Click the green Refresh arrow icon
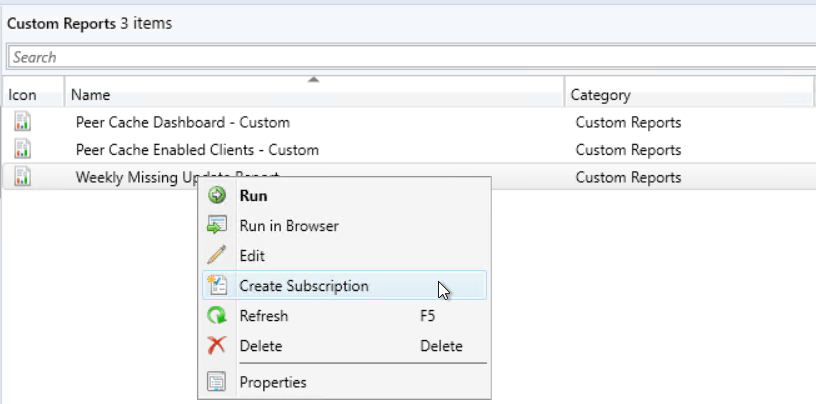This screenshot has width=816, height=404. pyautogui.click(x=216, y=316)
